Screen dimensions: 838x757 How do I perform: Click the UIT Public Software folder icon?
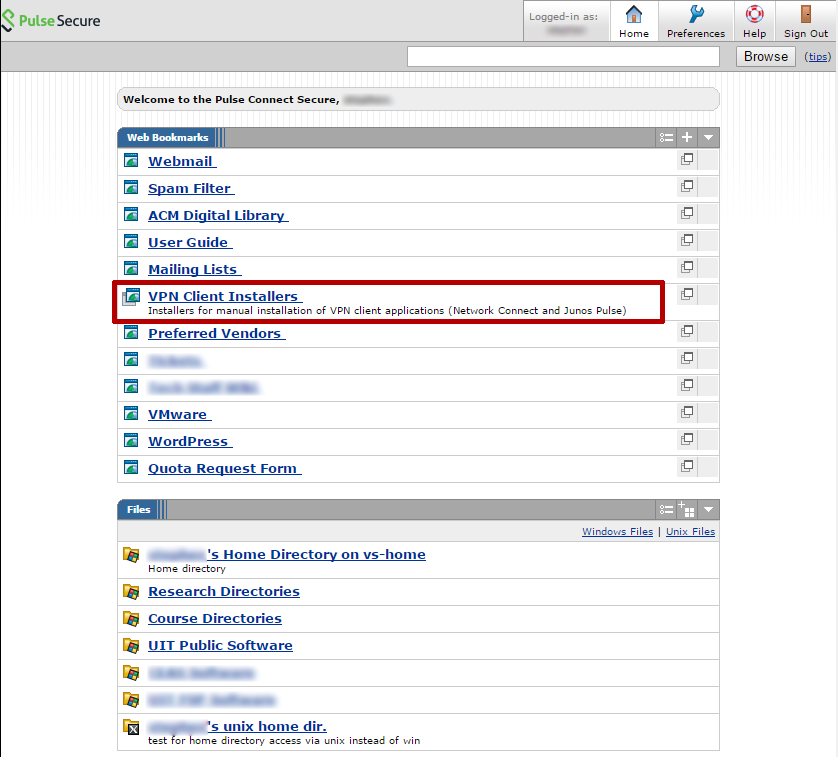[131, 646]
